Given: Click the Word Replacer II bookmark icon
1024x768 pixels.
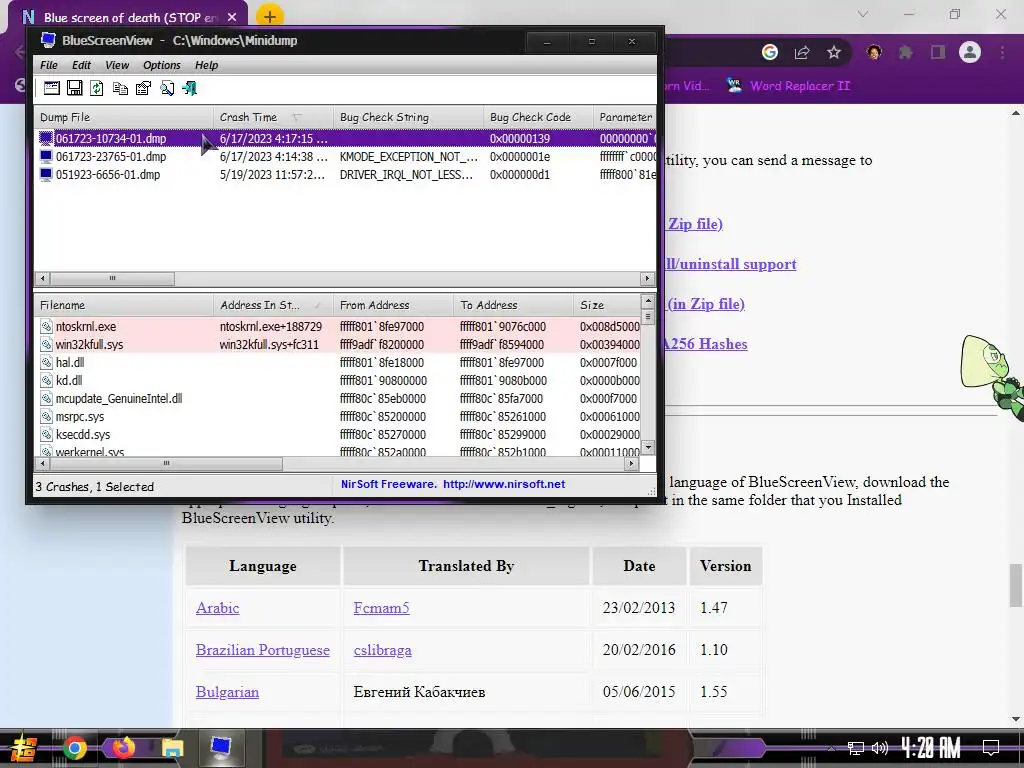Looking at the screenshot, I should point(734,86).
